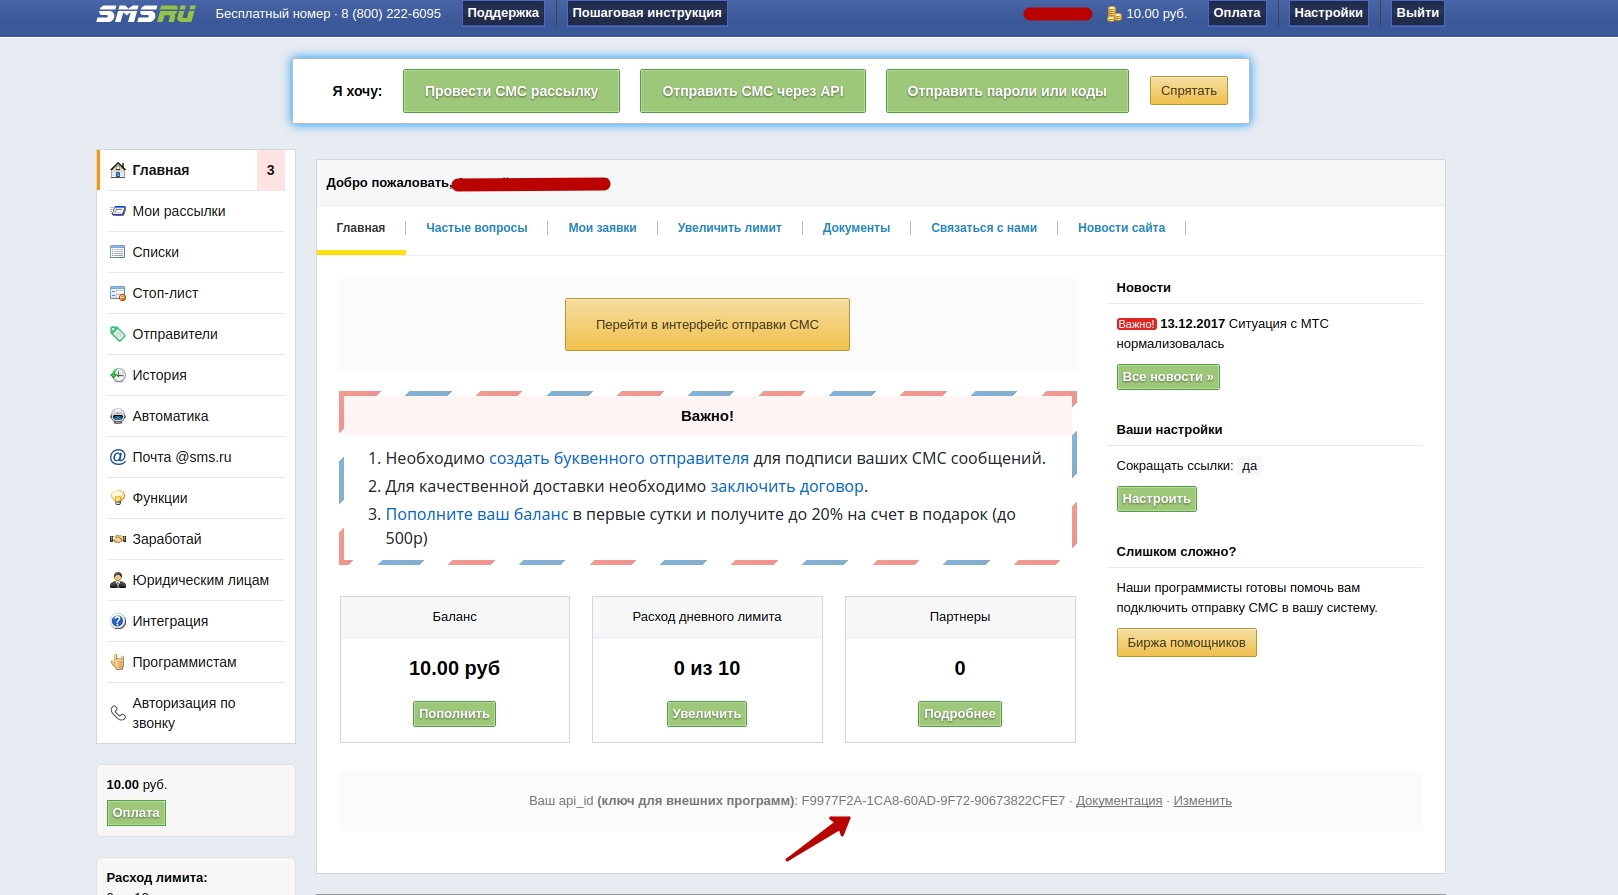The image size is (1618, 895).
Task: Click Перейти в интерфейс отправки СМС
Action: click(707, 325)
